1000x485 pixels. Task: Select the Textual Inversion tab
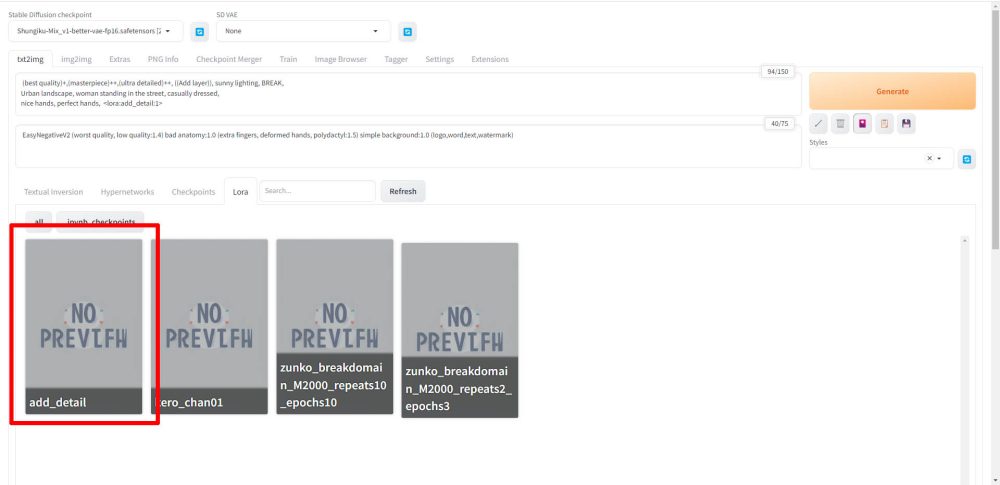pyautogui.click(x=53, y=191)
